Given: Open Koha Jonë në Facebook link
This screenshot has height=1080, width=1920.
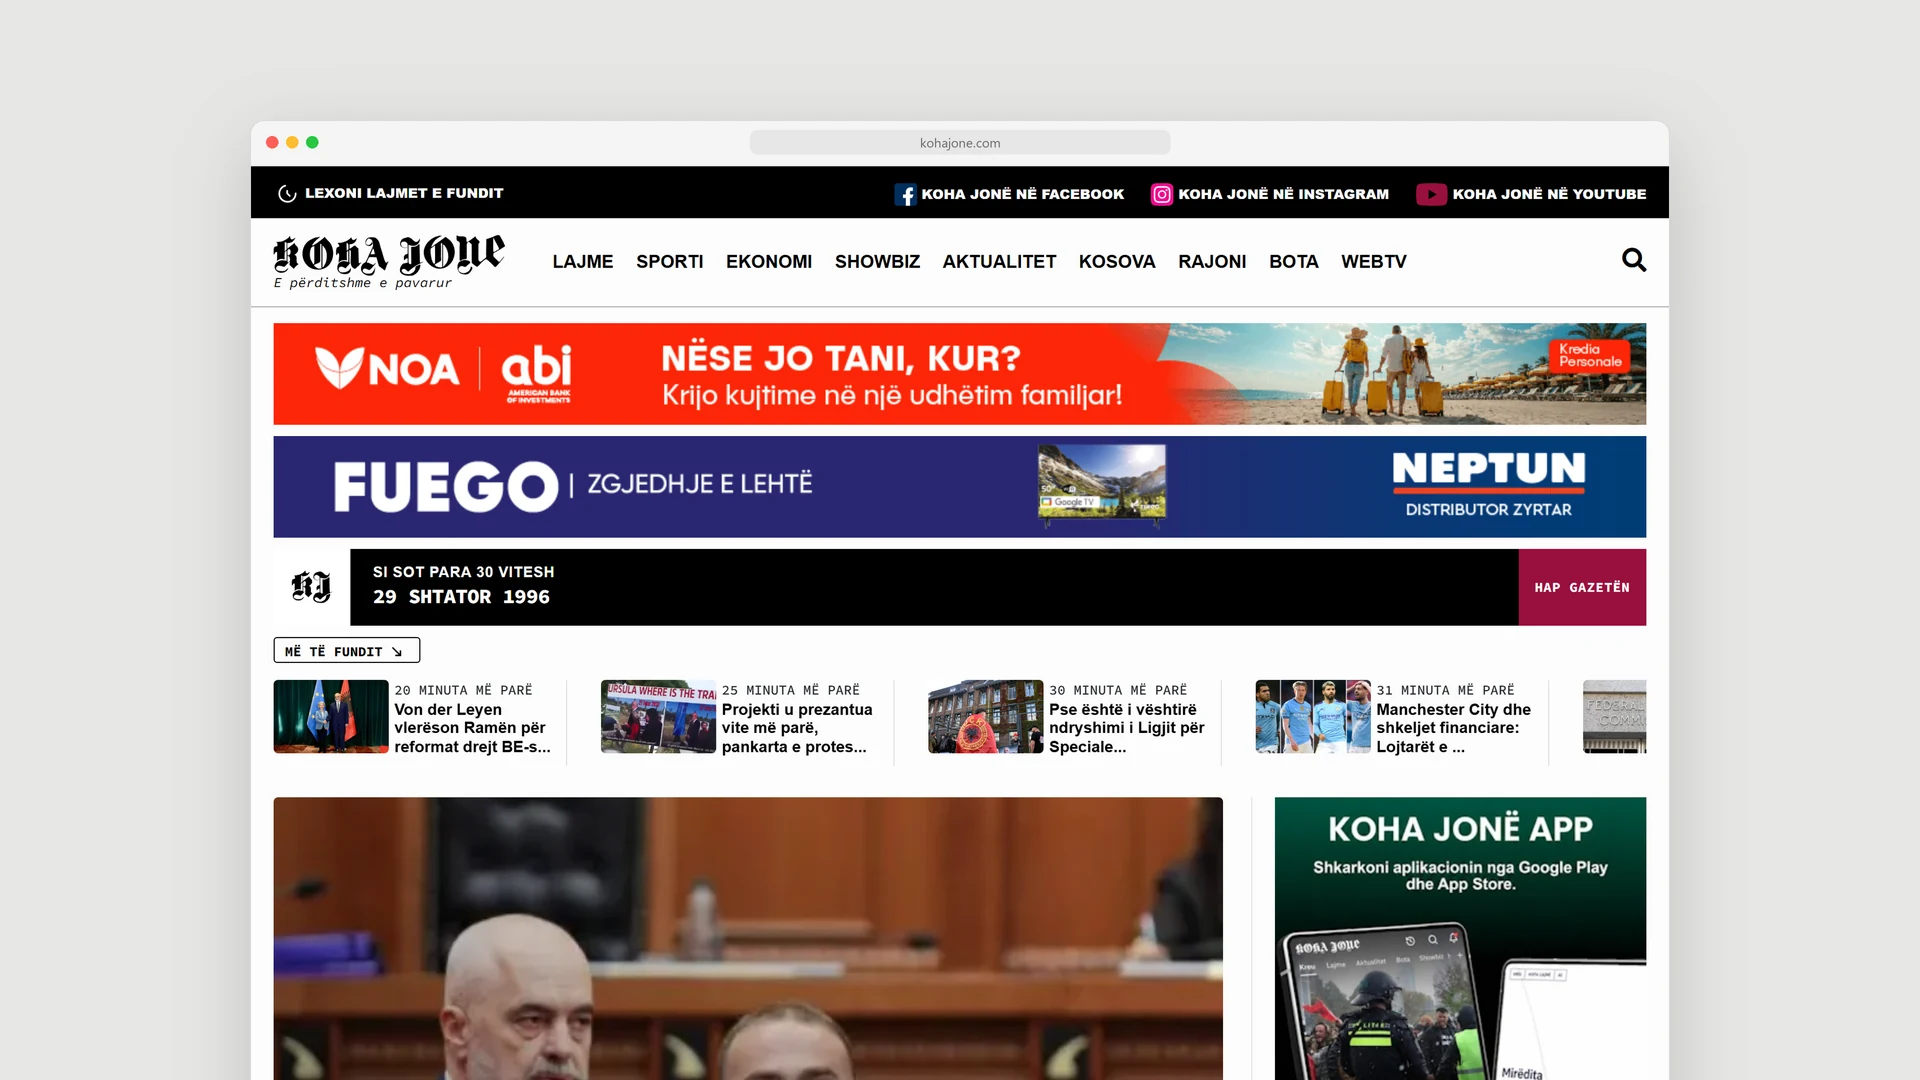Looking at the screenshot, I should click(1023, 194).
